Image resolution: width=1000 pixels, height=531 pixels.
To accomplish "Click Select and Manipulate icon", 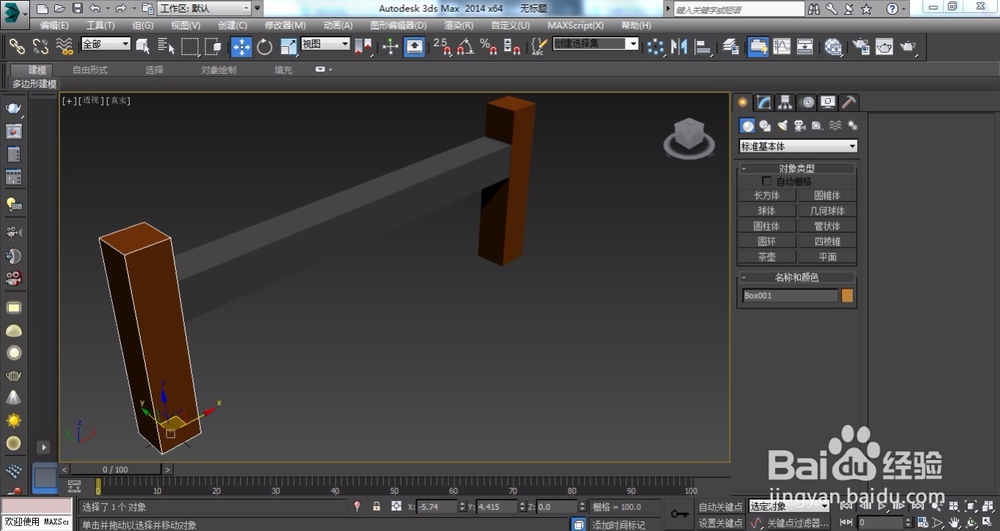I will (390, 46).
